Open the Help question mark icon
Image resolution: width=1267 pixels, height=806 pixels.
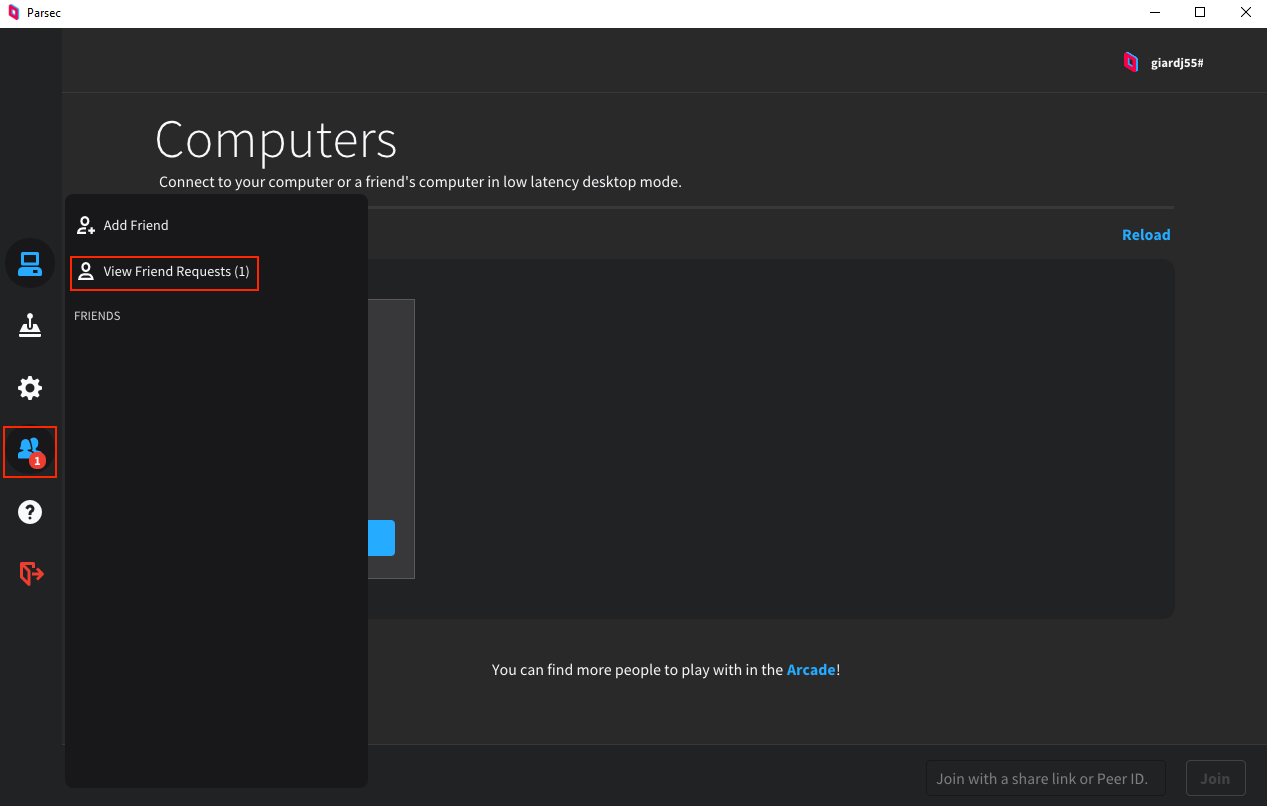(x=30, y=512)
